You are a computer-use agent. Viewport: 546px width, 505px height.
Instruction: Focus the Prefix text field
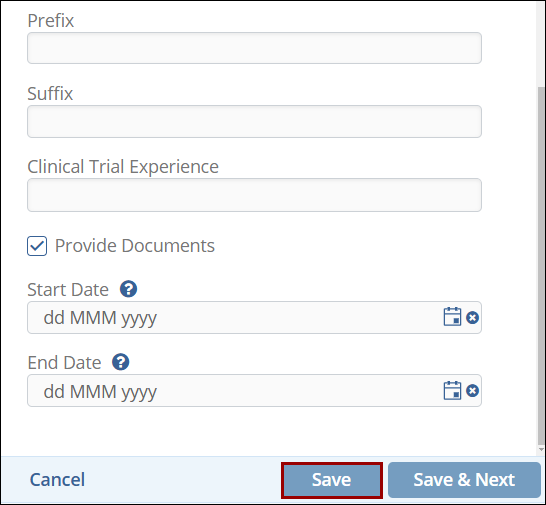[x=254, y=48]
